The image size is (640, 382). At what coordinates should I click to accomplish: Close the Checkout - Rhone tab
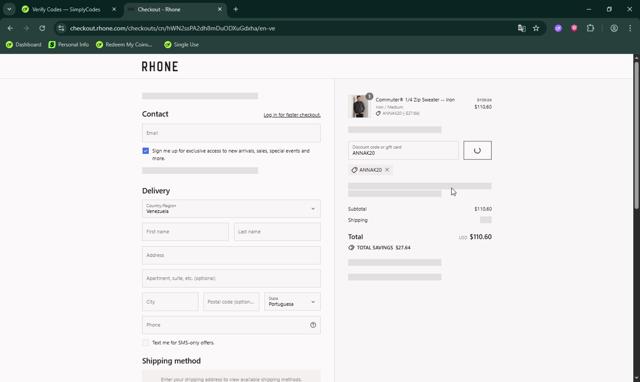[x=220, y=9]
